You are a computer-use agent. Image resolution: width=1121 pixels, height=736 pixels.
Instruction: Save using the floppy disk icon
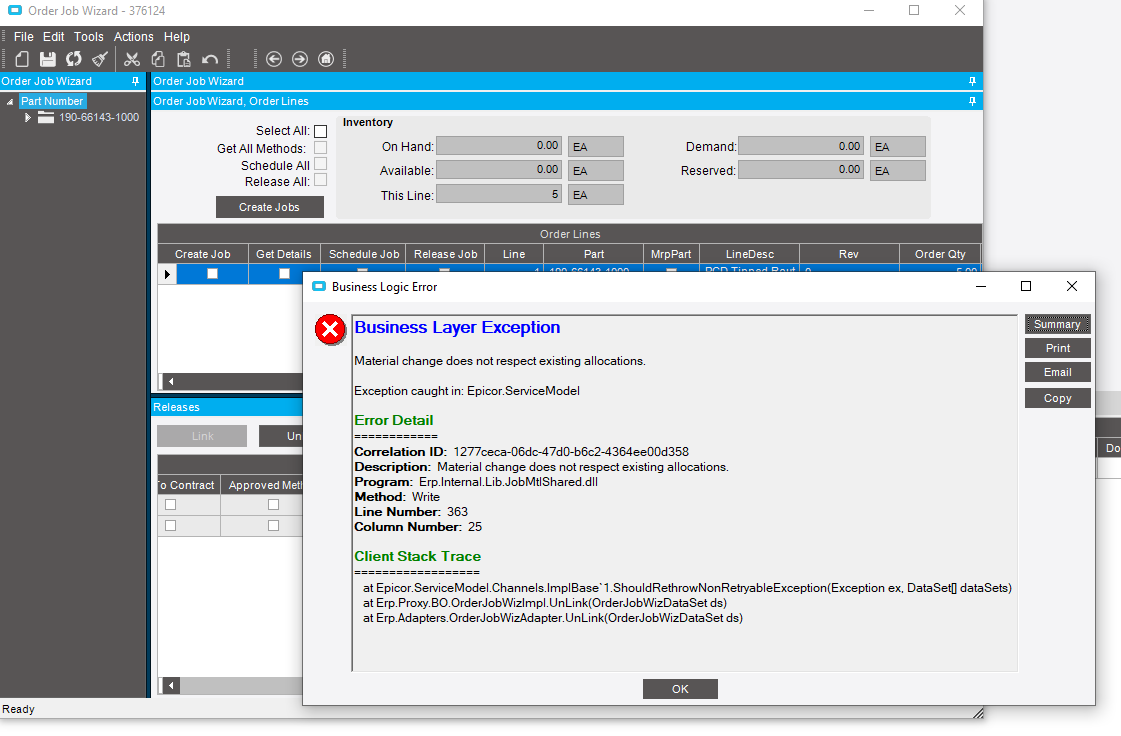pos(47,59)
